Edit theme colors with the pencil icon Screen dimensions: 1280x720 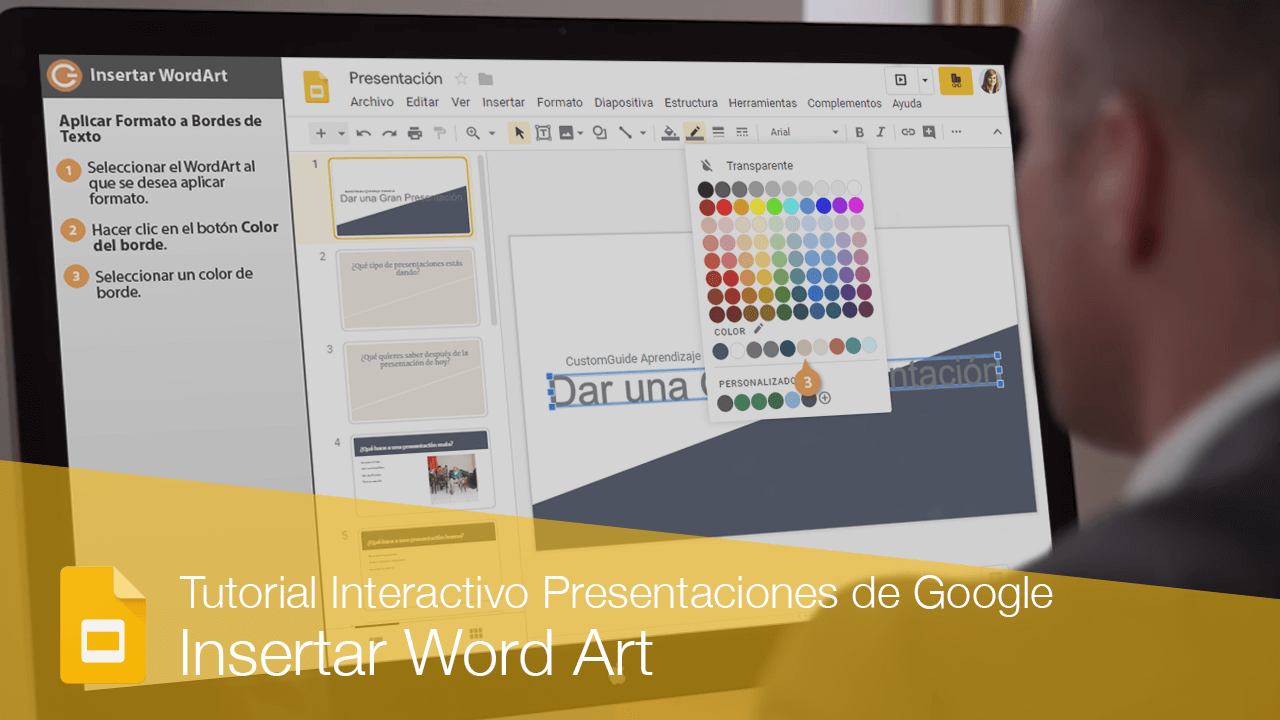pos(758,328)
